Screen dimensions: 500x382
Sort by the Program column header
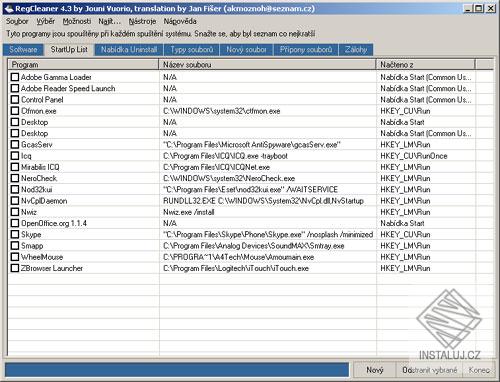click(83, 64)
